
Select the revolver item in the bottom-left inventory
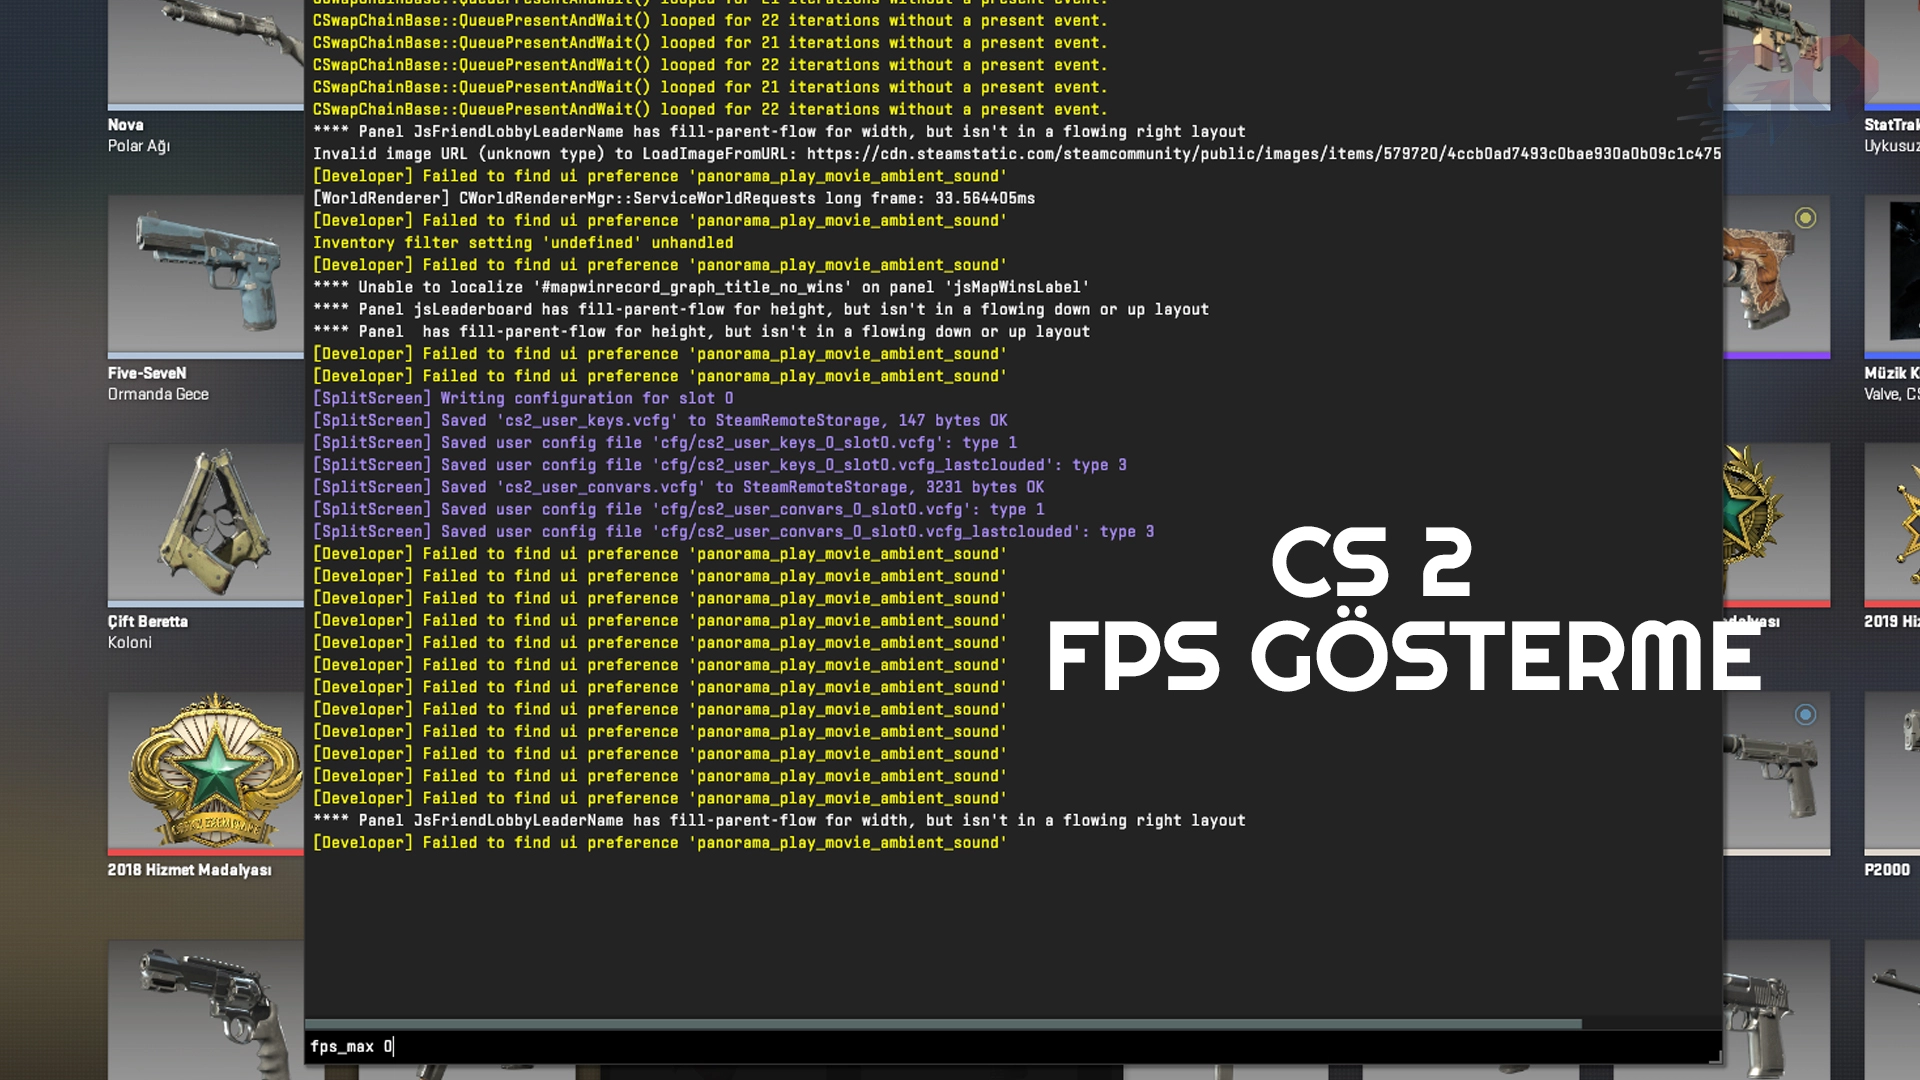point(206,1010)
